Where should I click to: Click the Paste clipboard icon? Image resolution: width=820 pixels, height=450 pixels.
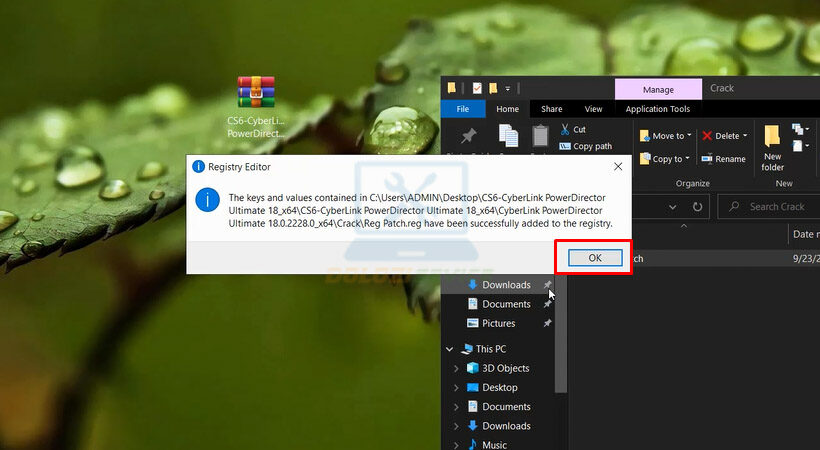tap(540, 135)
